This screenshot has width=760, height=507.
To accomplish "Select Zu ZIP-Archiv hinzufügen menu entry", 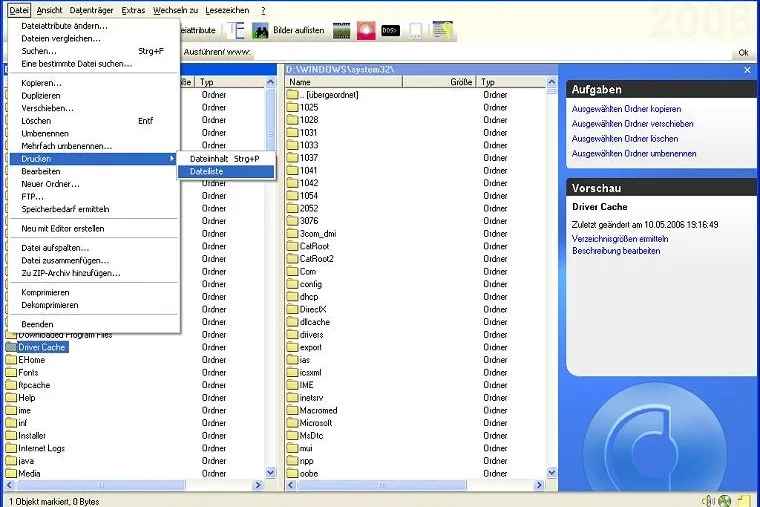I will (71, 273).
